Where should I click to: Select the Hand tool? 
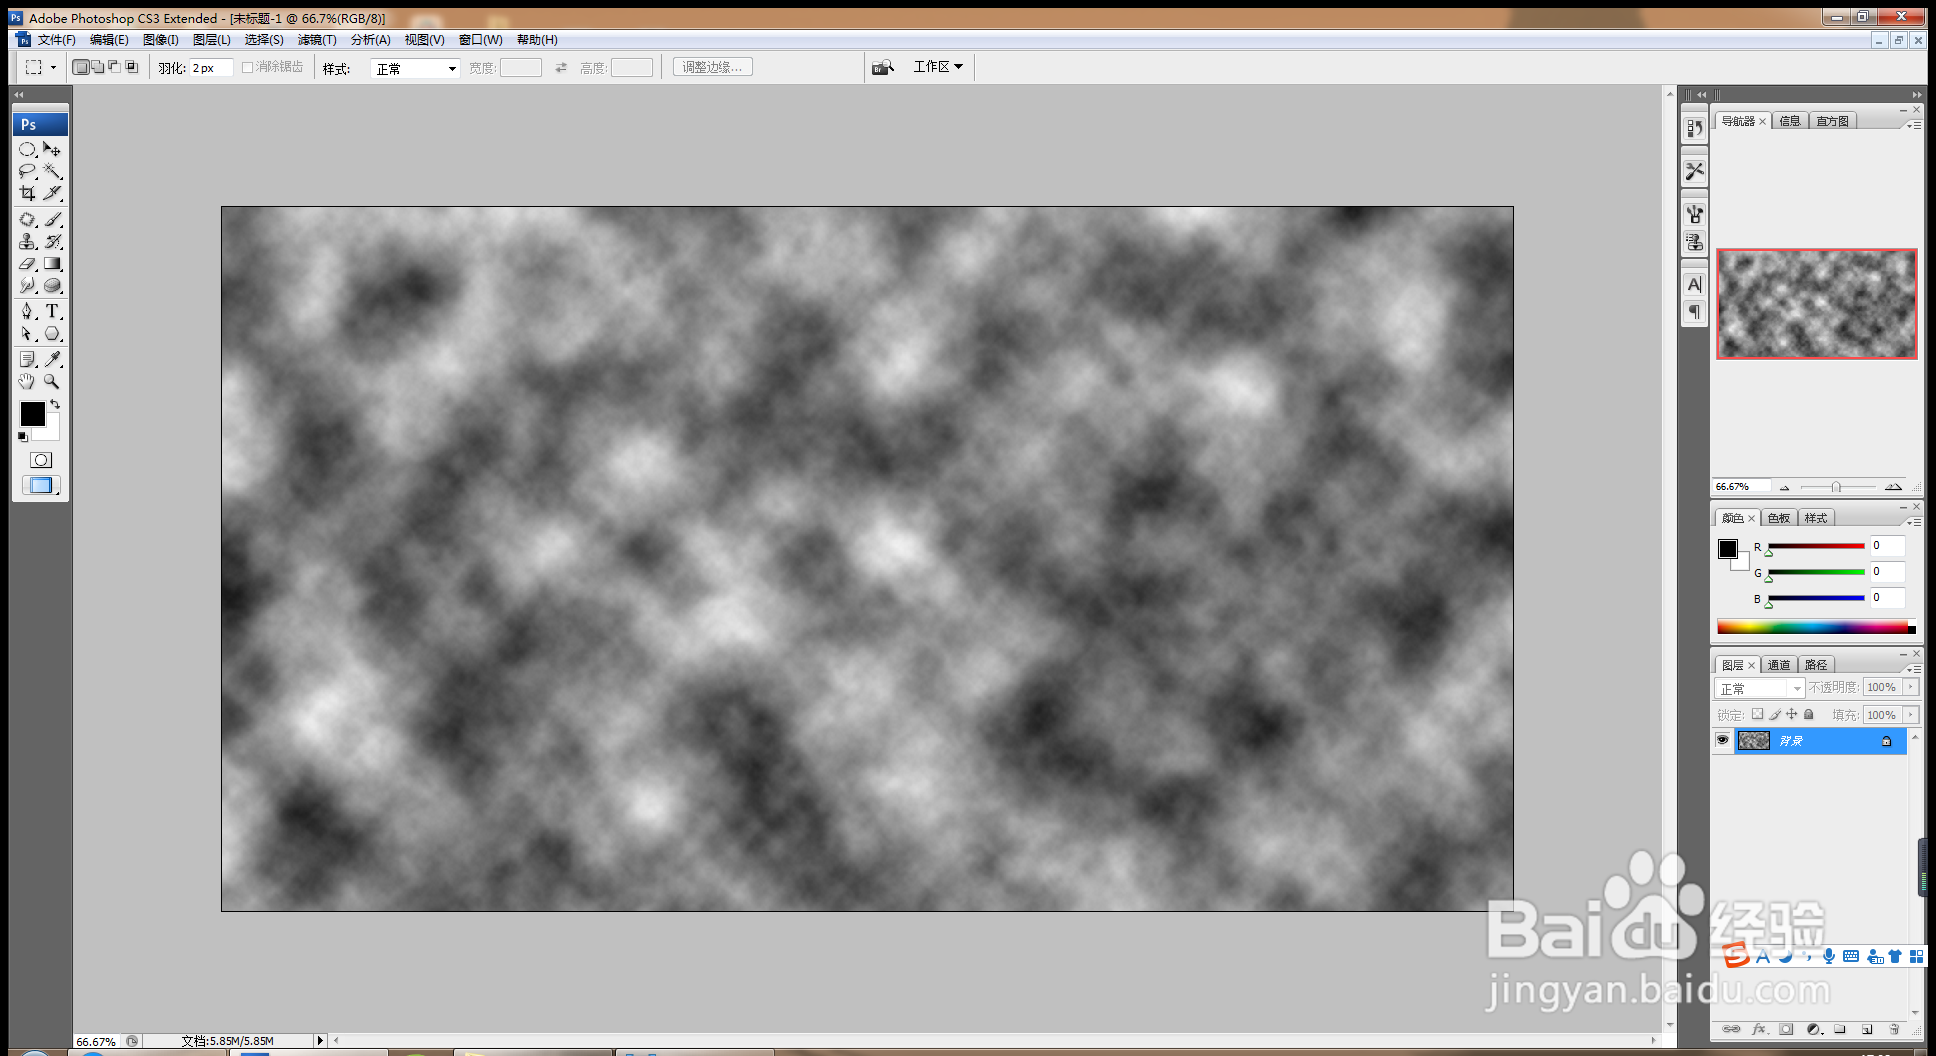click(x=28, y=381)
